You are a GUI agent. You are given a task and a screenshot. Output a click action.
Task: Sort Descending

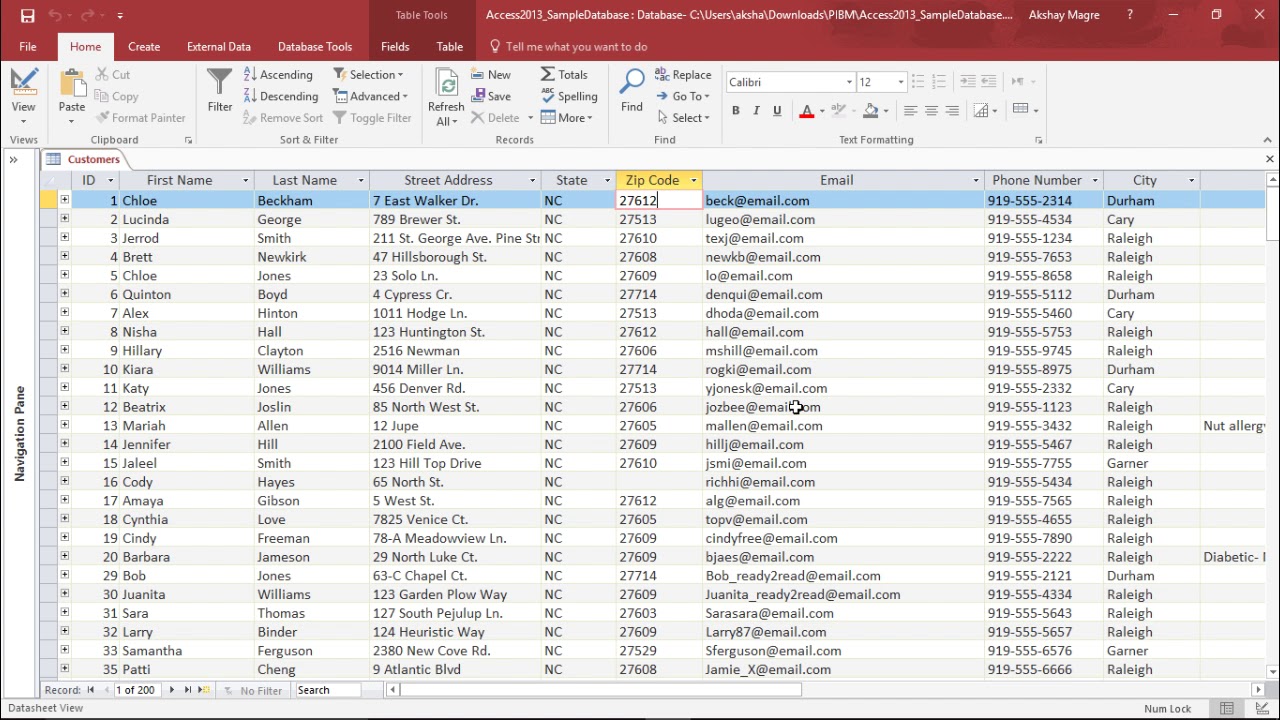pos(281,97)
